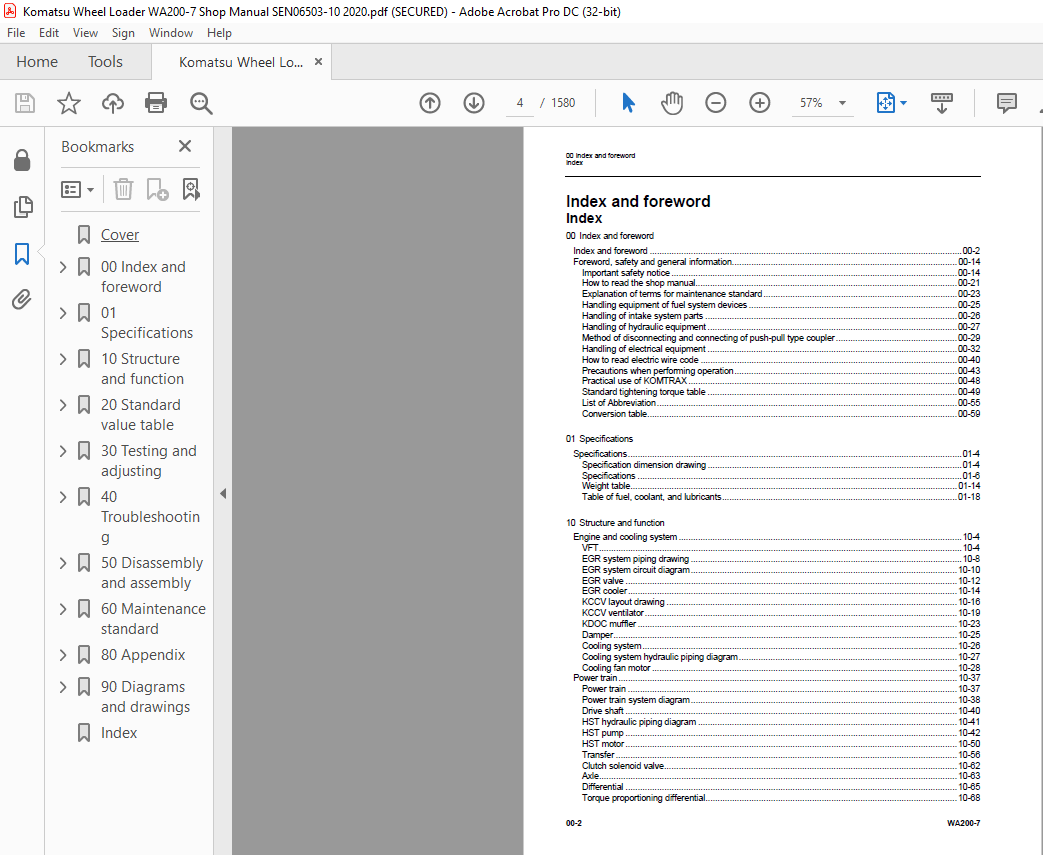This screenshot has width=1043, height=855.
Task: Expand the 40 Troubleshooting bookmark
Action: pos(63,496)
